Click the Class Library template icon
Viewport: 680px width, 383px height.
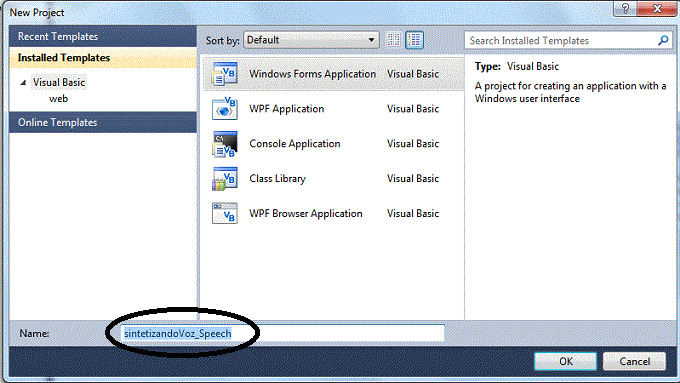coord(224,179)
